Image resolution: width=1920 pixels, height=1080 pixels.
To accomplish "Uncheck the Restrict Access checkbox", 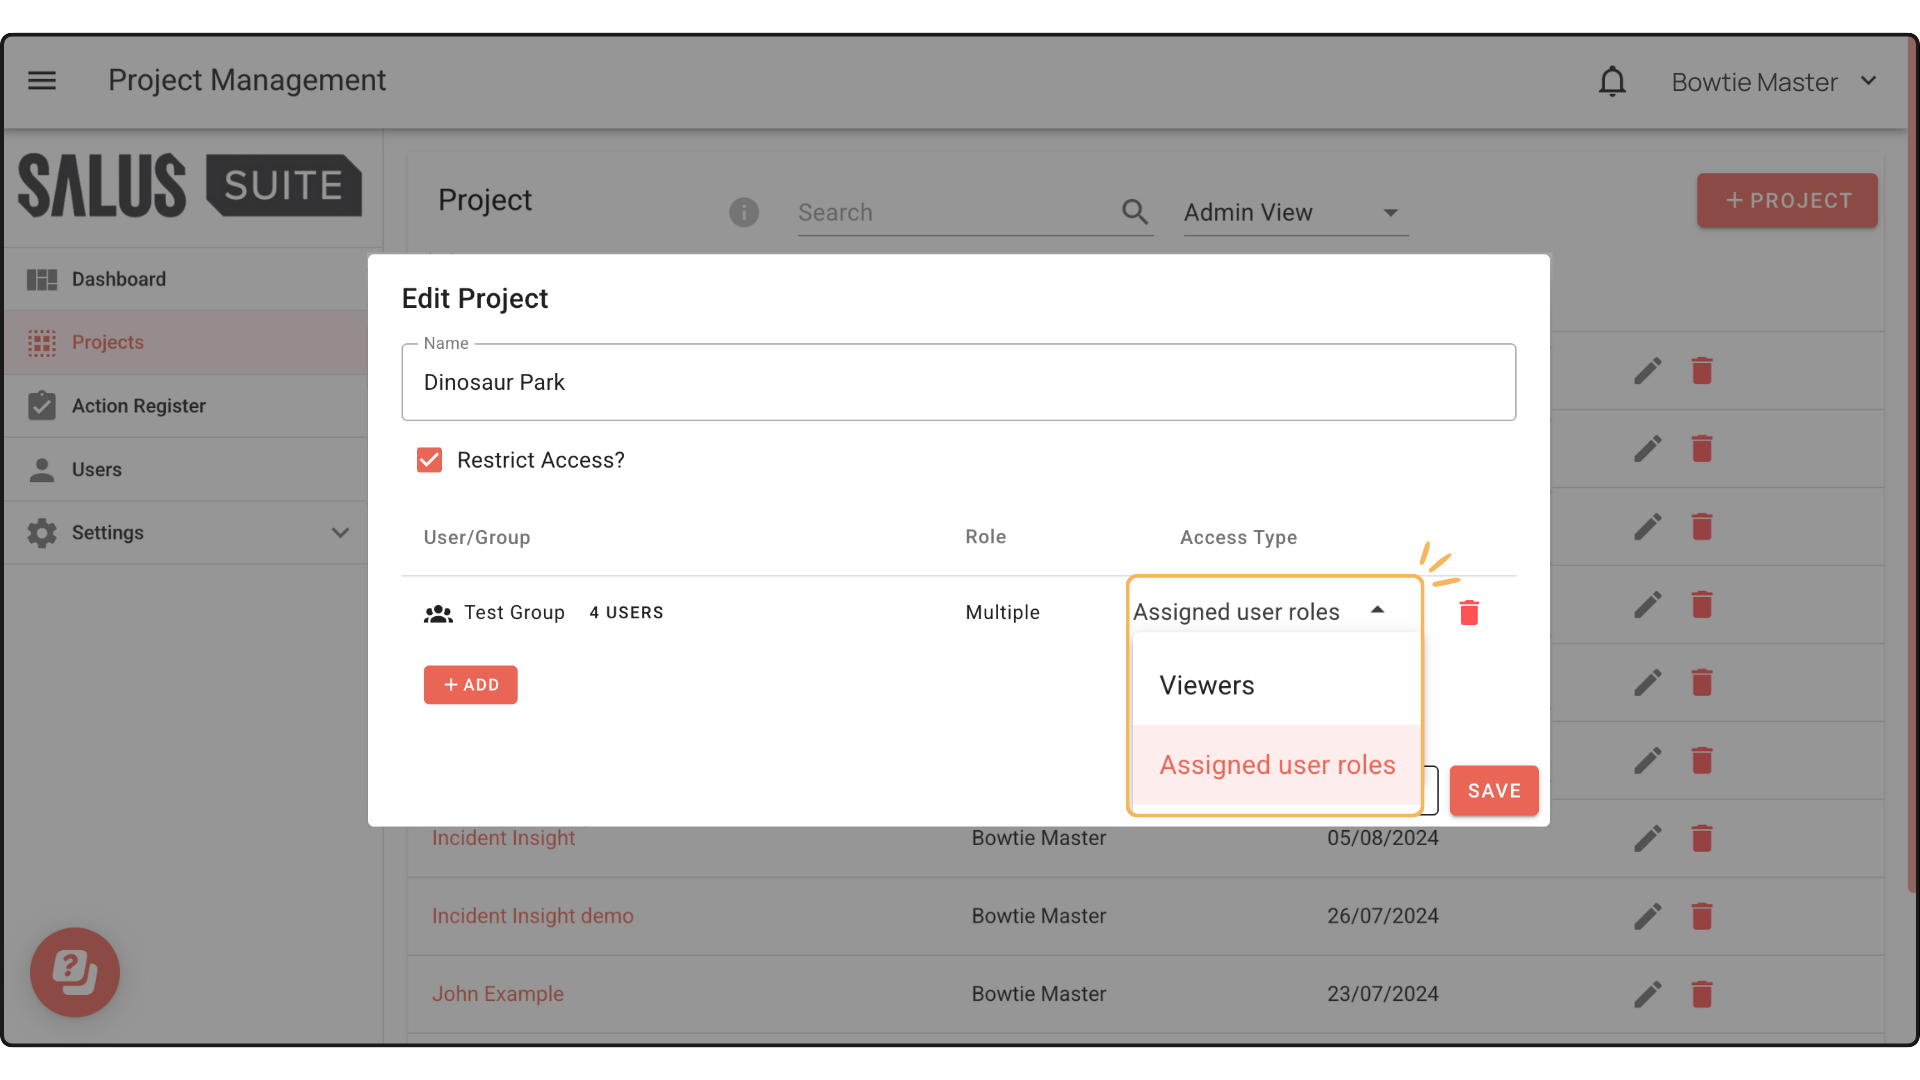I will [x=429, y=460].
